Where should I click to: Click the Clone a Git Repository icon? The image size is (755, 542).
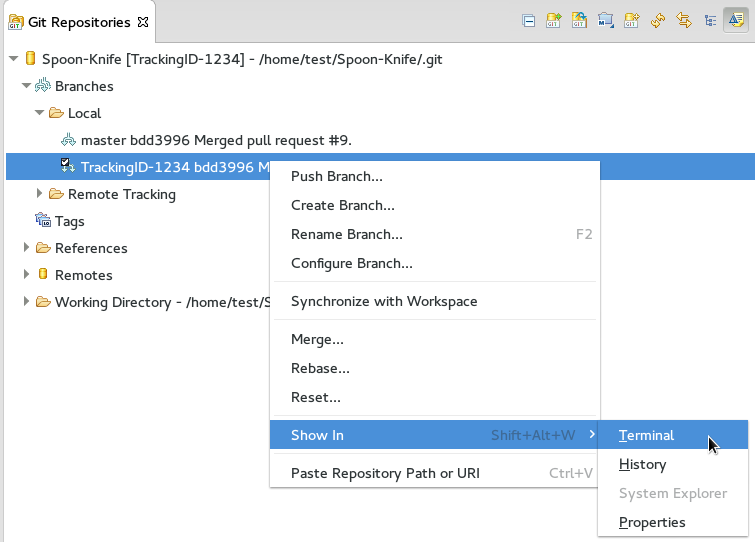[579, 21]
